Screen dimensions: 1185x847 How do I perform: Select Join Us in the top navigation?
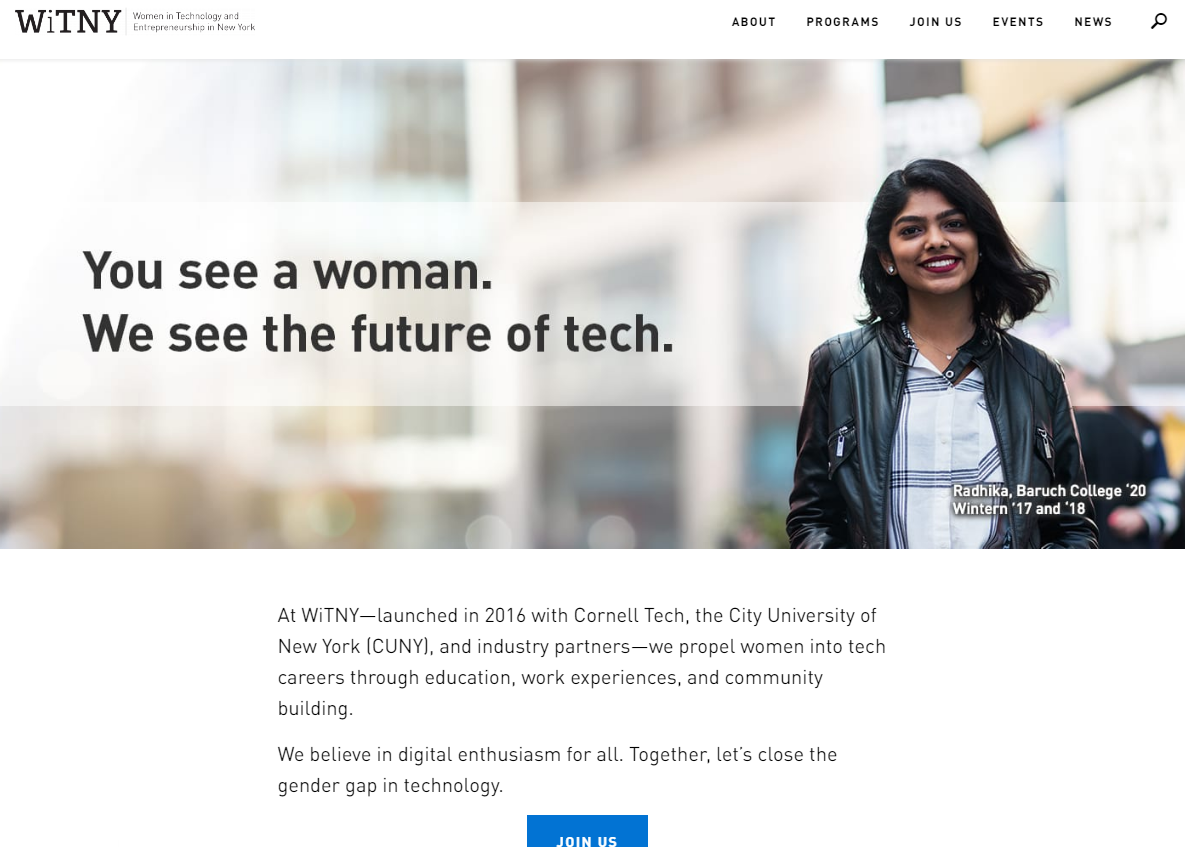tap(936, 22)
